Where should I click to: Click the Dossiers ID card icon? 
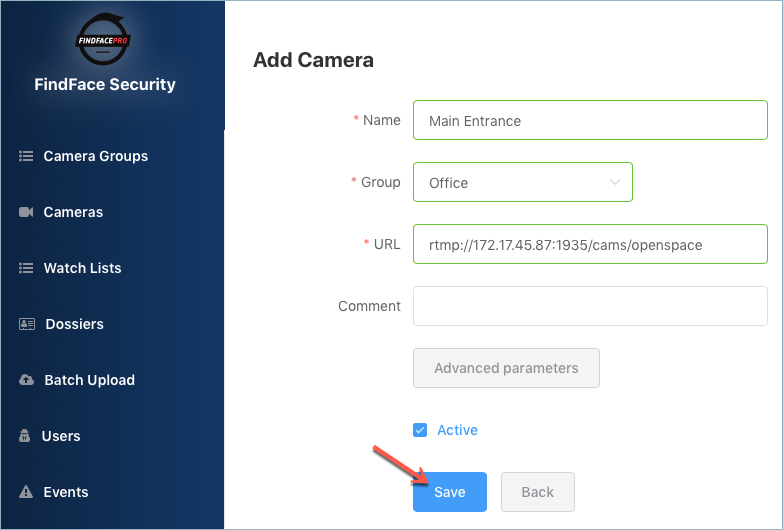[x=27, y=324]
